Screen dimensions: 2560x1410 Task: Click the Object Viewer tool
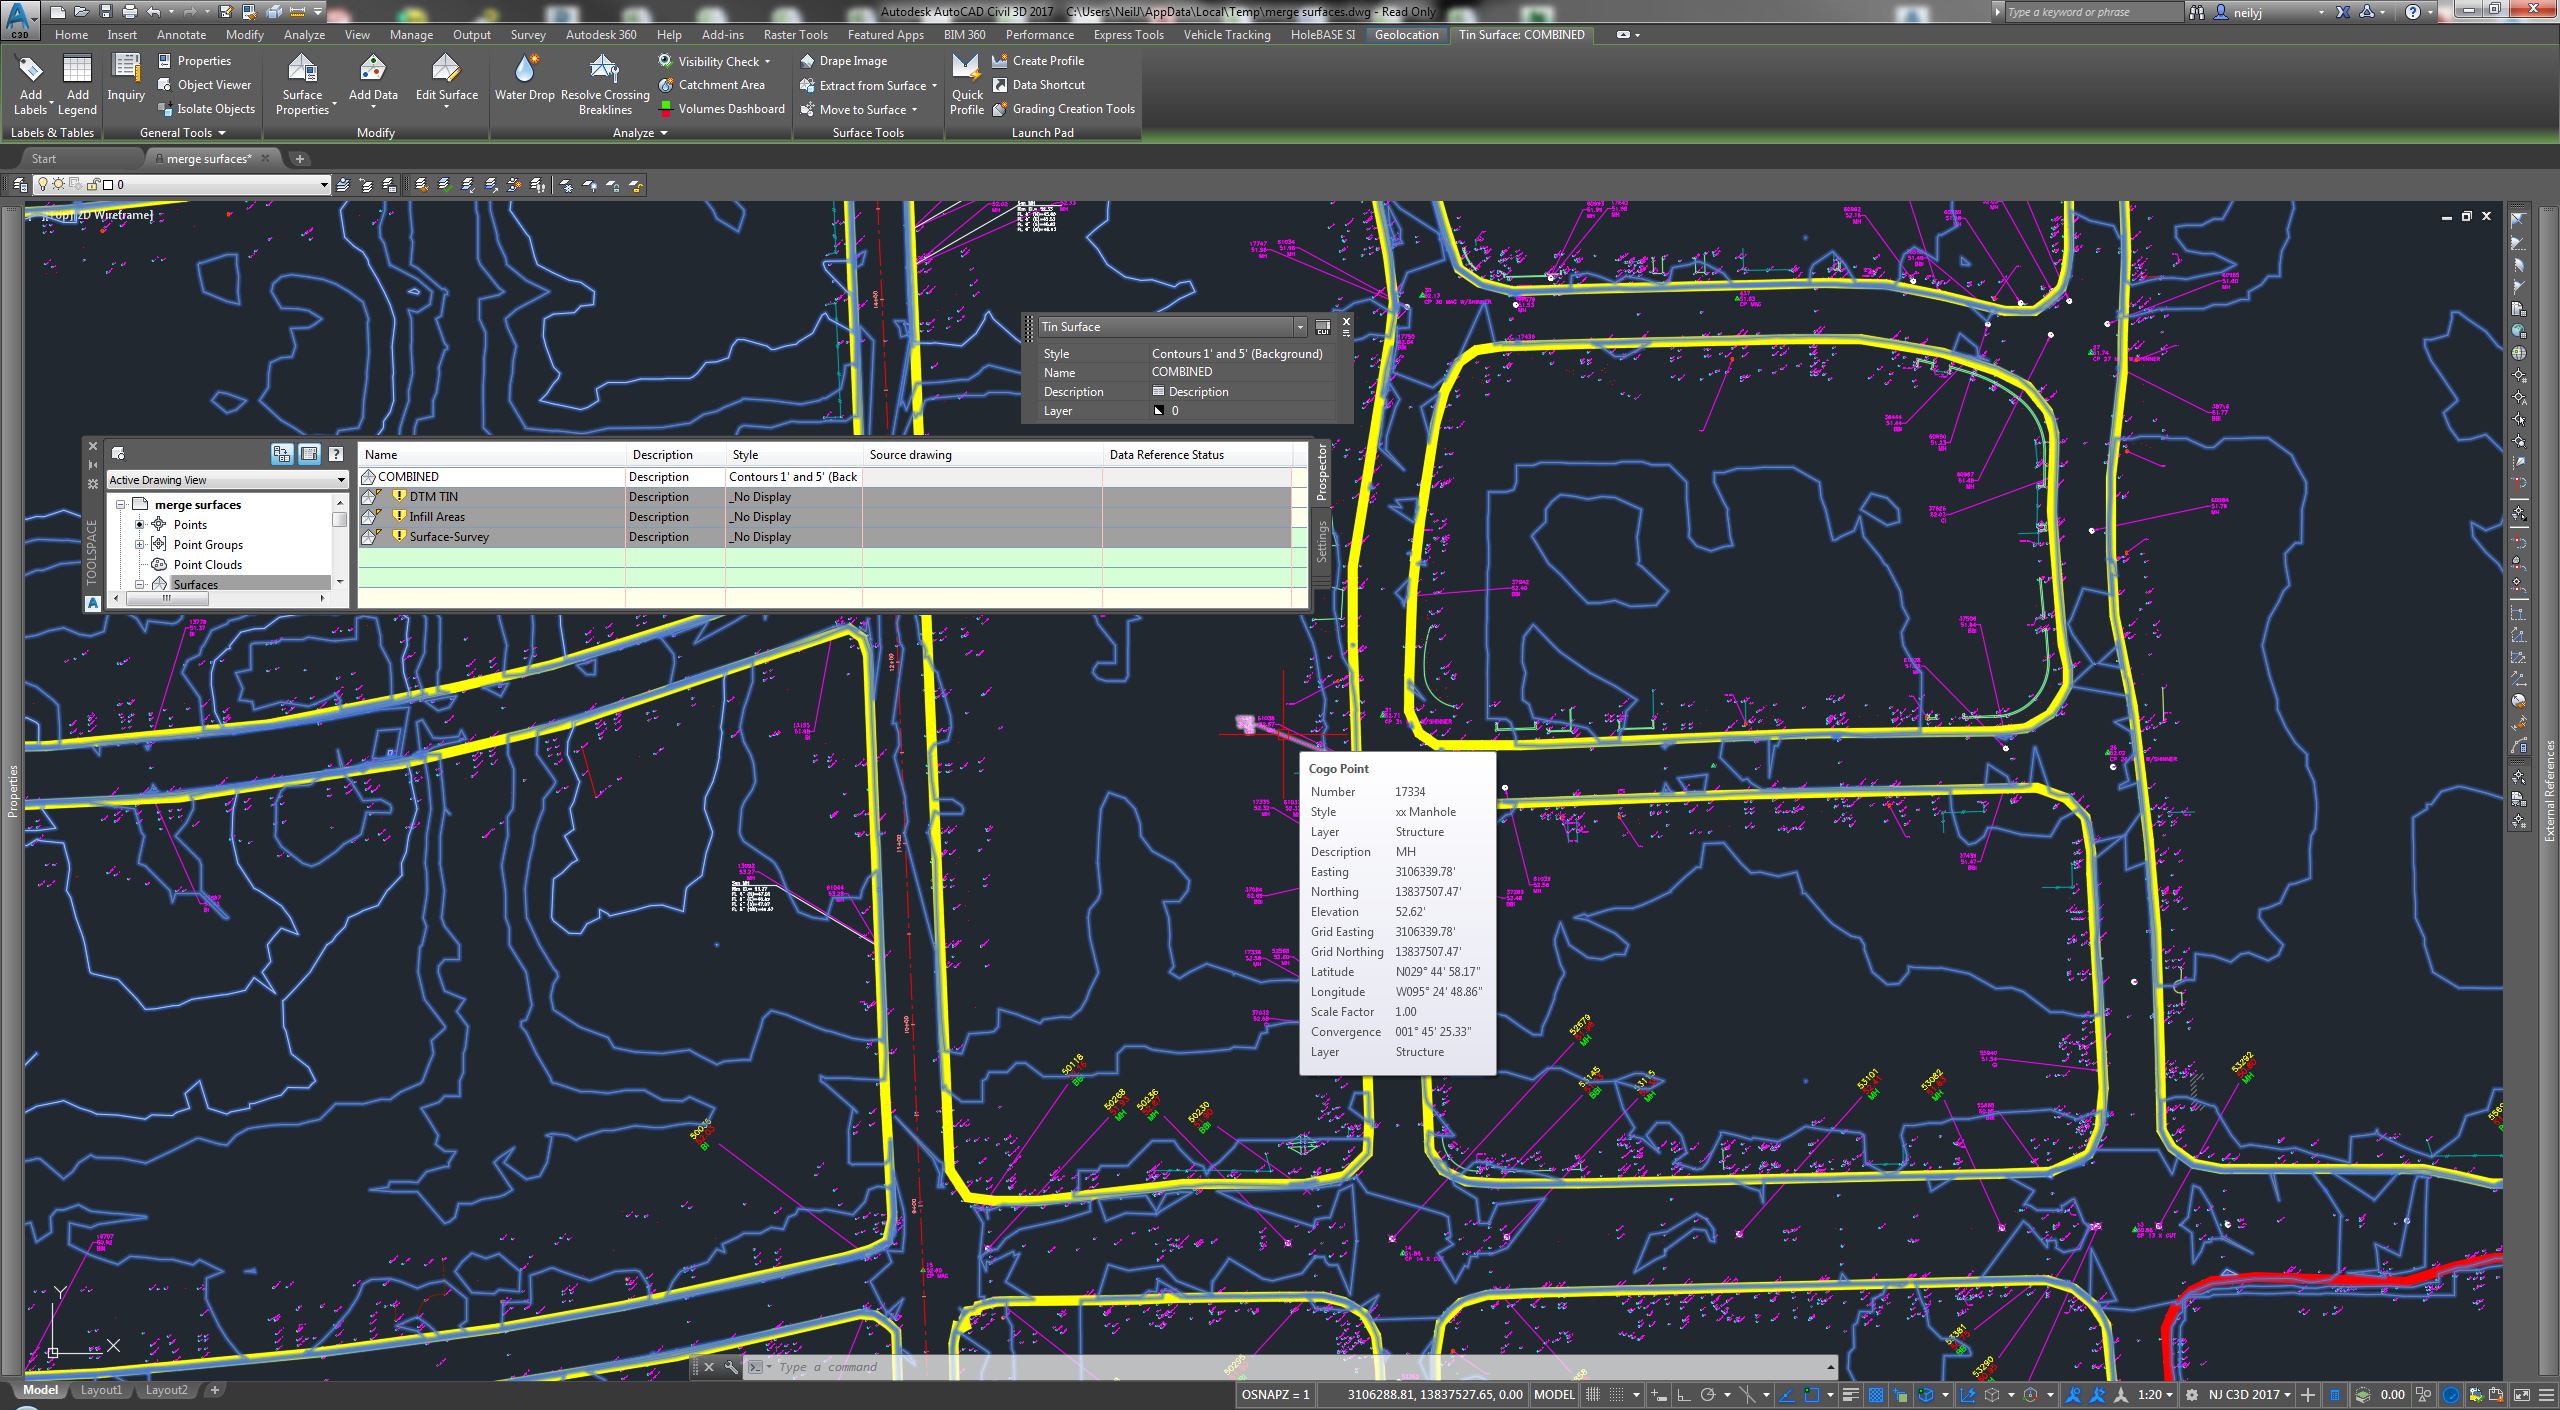pos(205,85)
